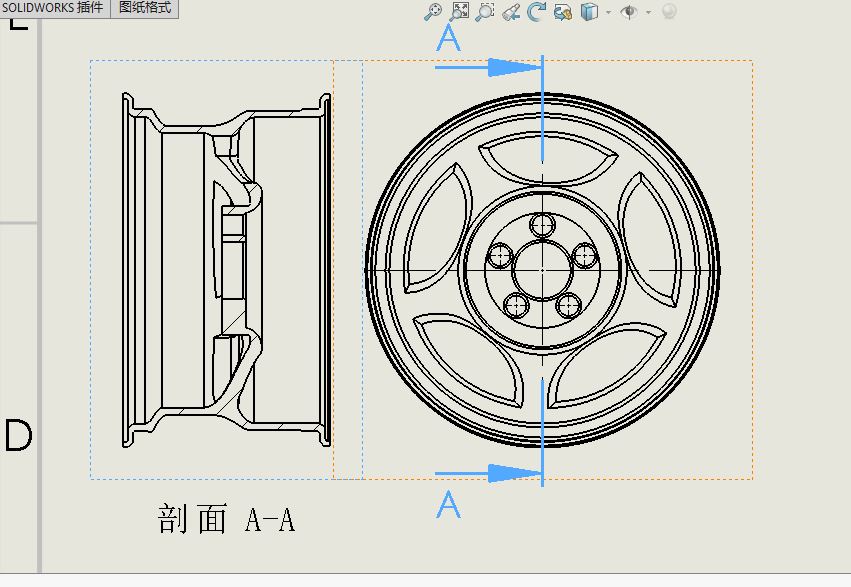
Task: Select the topmost lug bolt hole
Action: (x=542, y=224)
